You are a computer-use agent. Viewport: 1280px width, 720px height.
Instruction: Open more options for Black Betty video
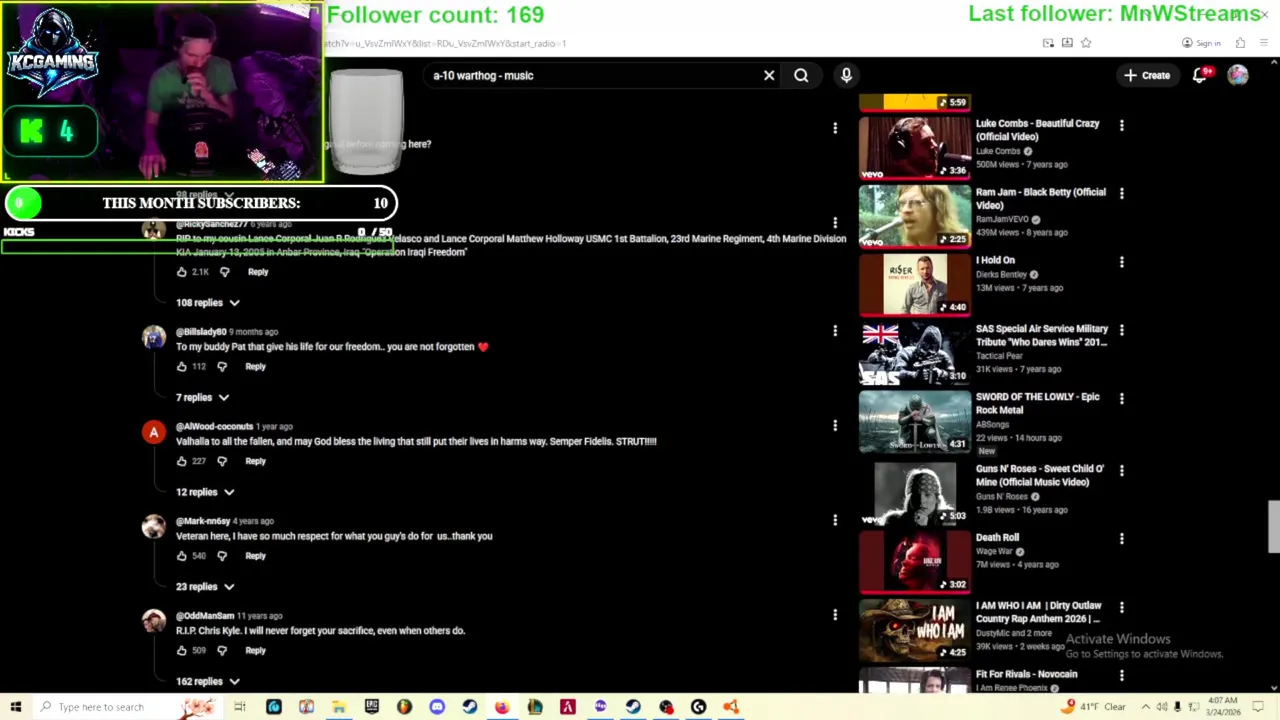1121,193
